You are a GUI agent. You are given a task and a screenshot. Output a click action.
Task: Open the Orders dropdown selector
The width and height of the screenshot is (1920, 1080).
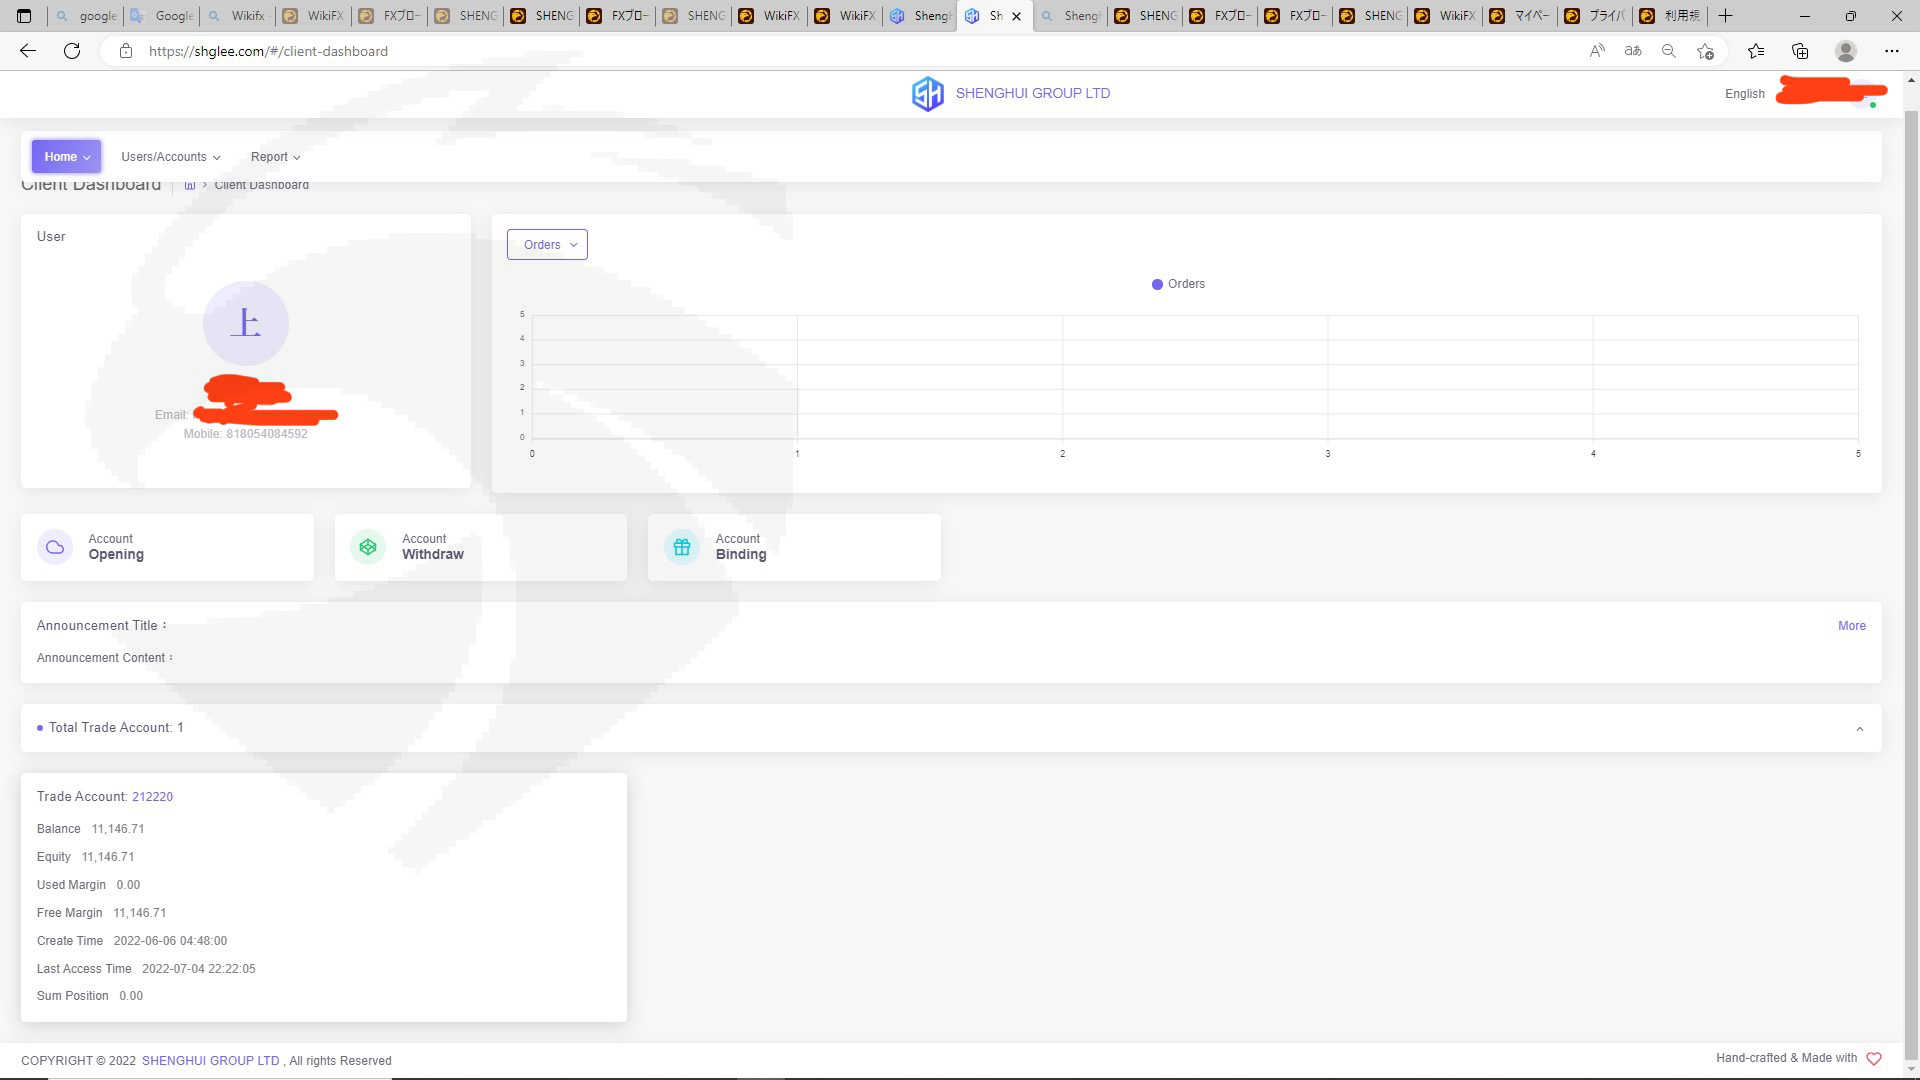tap(547, 245)
